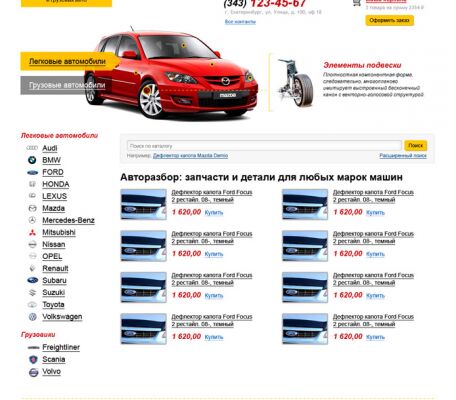Click the yellow Поиск button
456x400 pixels.
415,146
